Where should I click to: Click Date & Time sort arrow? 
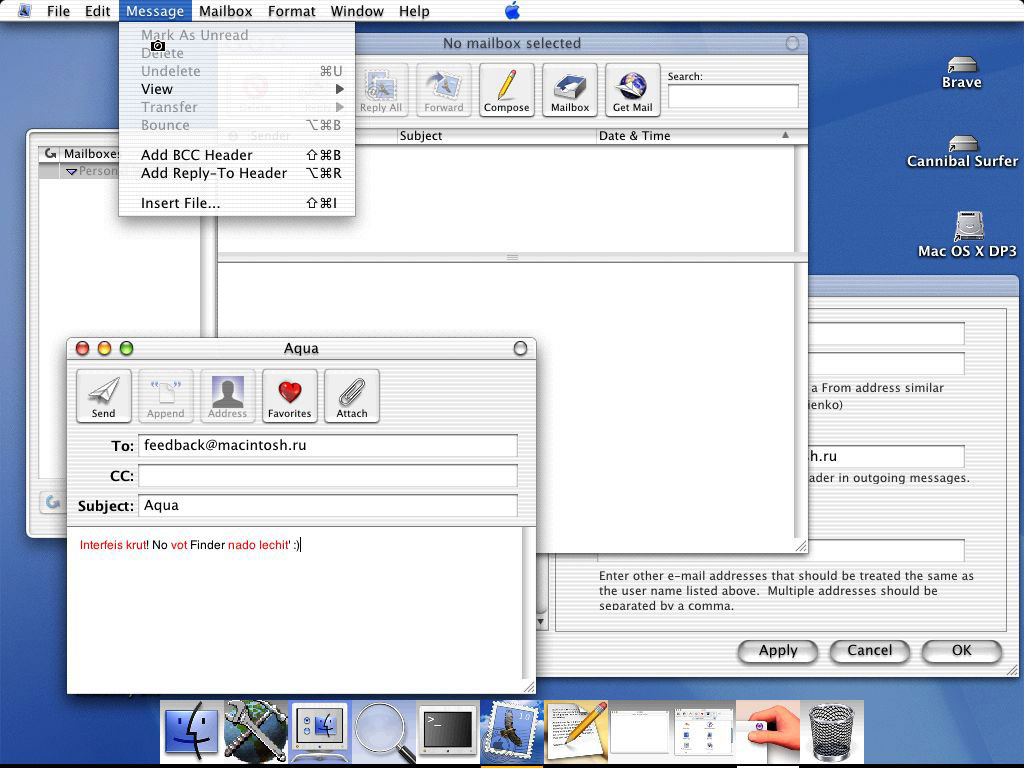click(x=785, y=135)
